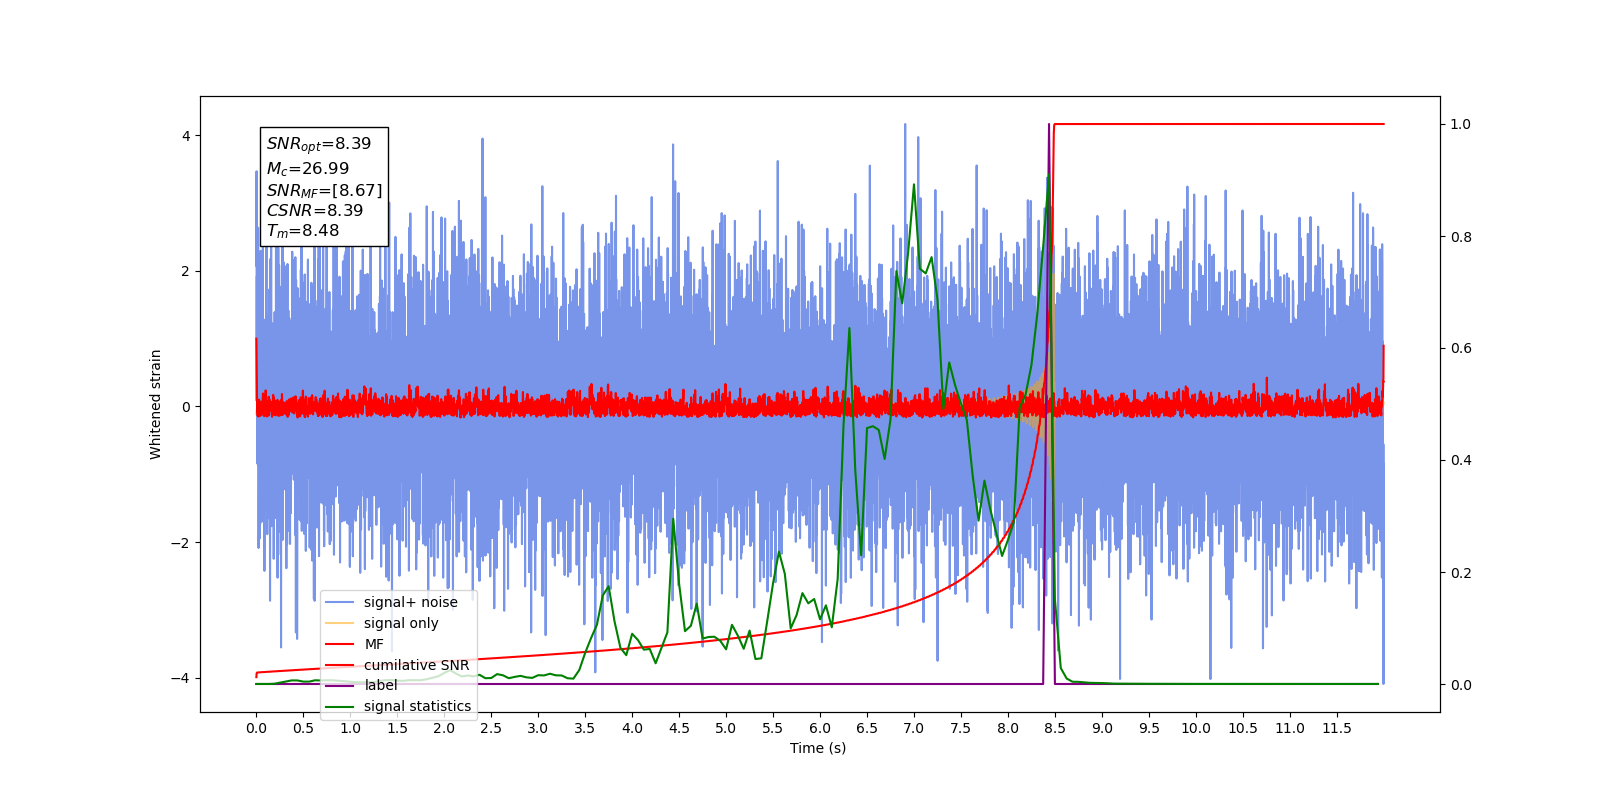Click the 0.0 tick on time axis

[256, 728]
